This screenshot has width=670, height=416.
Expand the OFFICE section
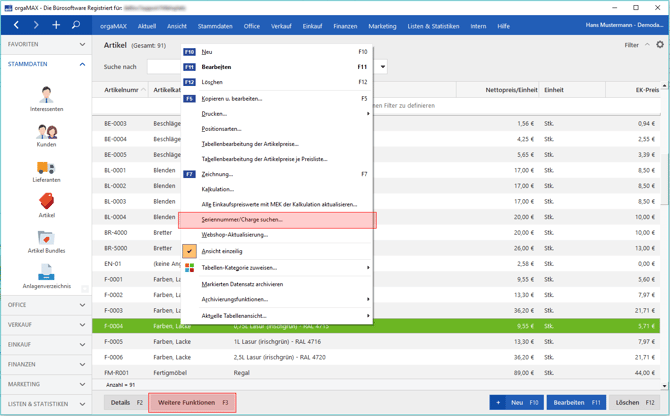[x=46, y=305]
